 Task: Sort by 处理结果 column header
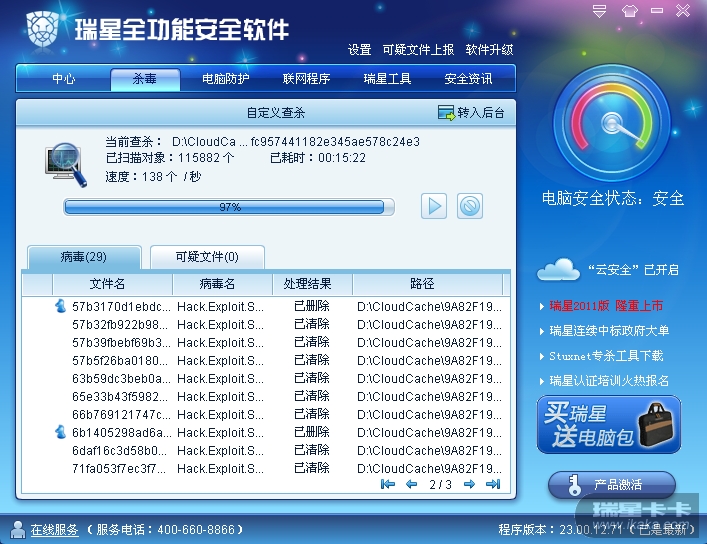(x=312, y=284)
